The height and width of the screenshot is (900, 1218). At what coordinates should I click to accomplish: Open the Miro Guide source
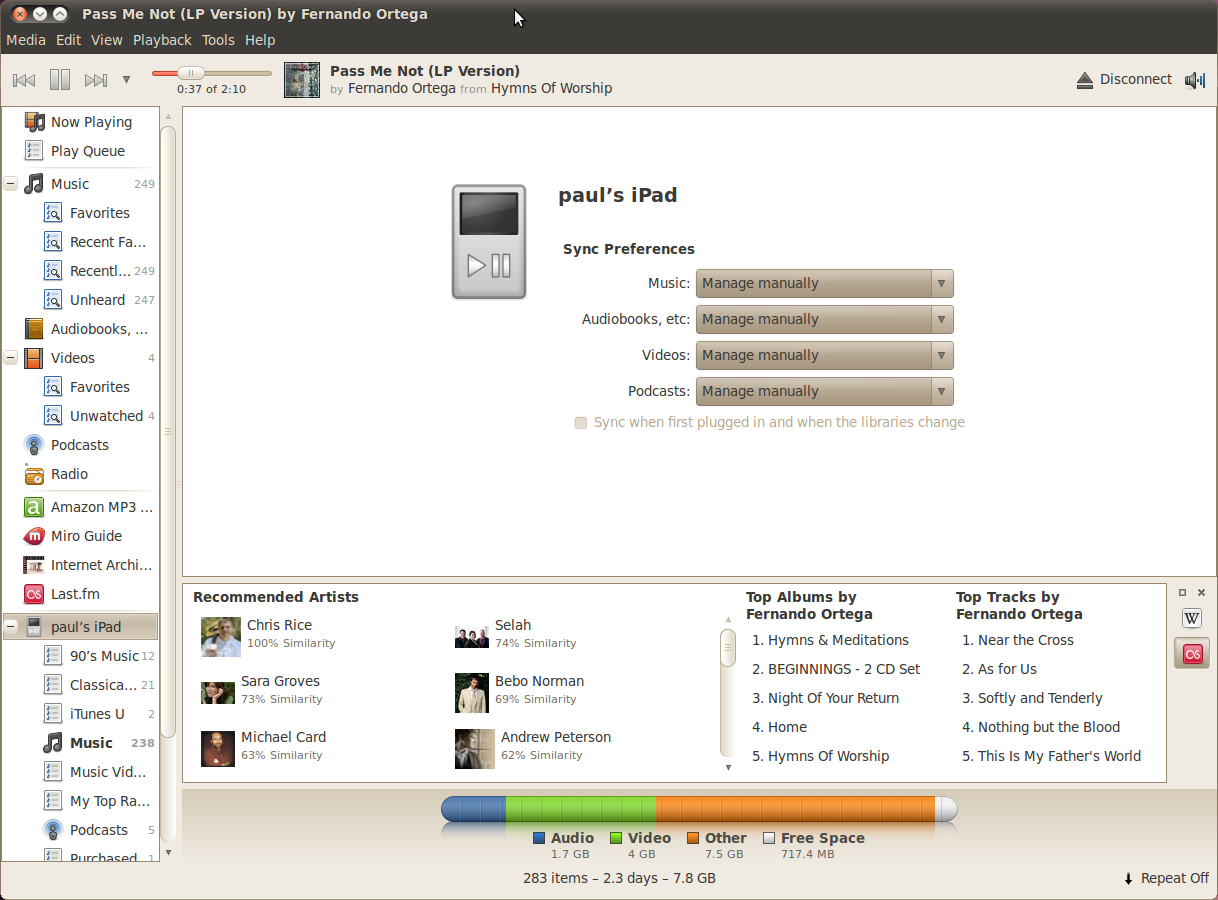pos(80,536)
